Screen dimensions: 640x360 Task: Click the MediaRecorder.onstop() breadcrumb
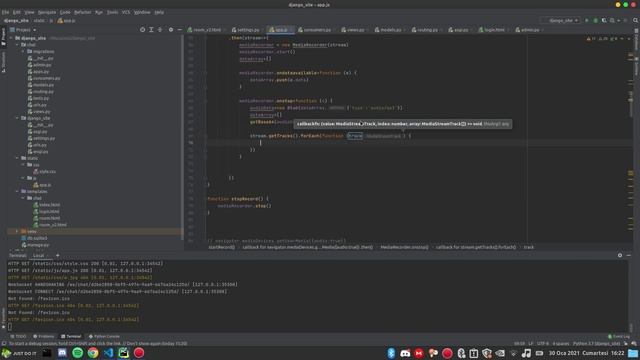pyautogui.click(x=404, y=247)
